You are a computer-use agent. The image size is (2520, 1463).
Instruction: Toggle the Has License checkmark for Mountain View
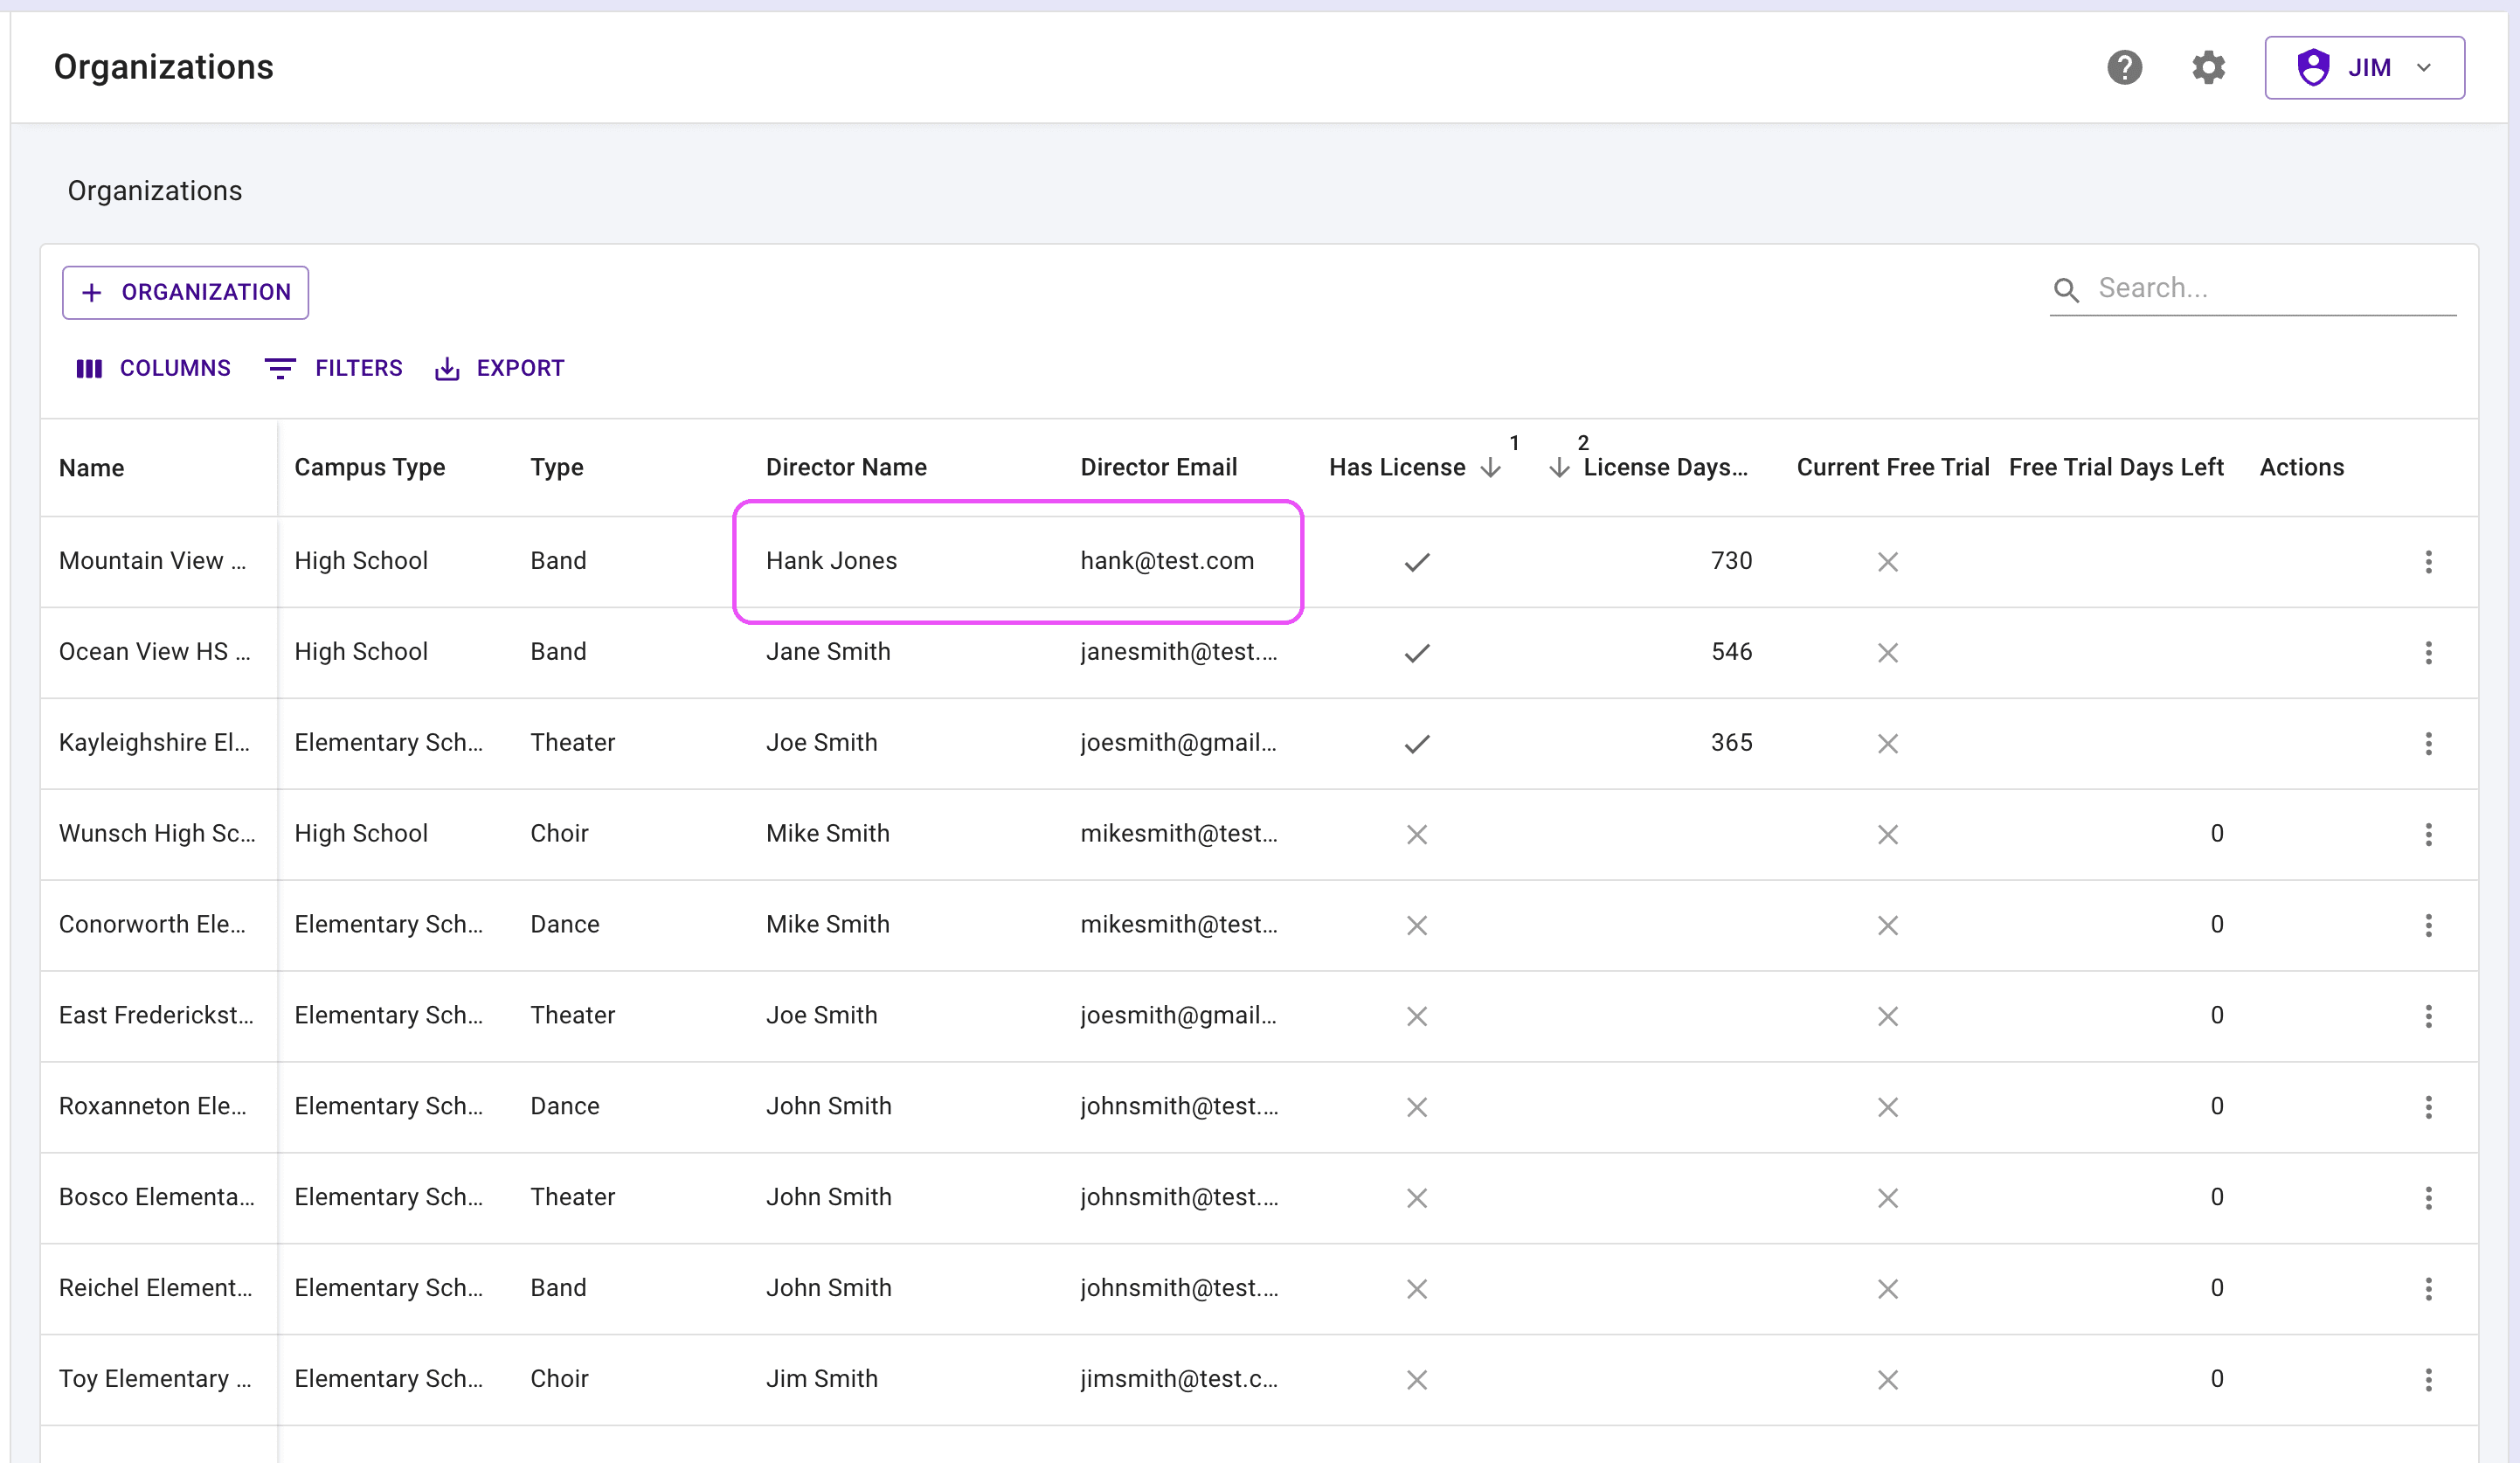pos(1418,561)
